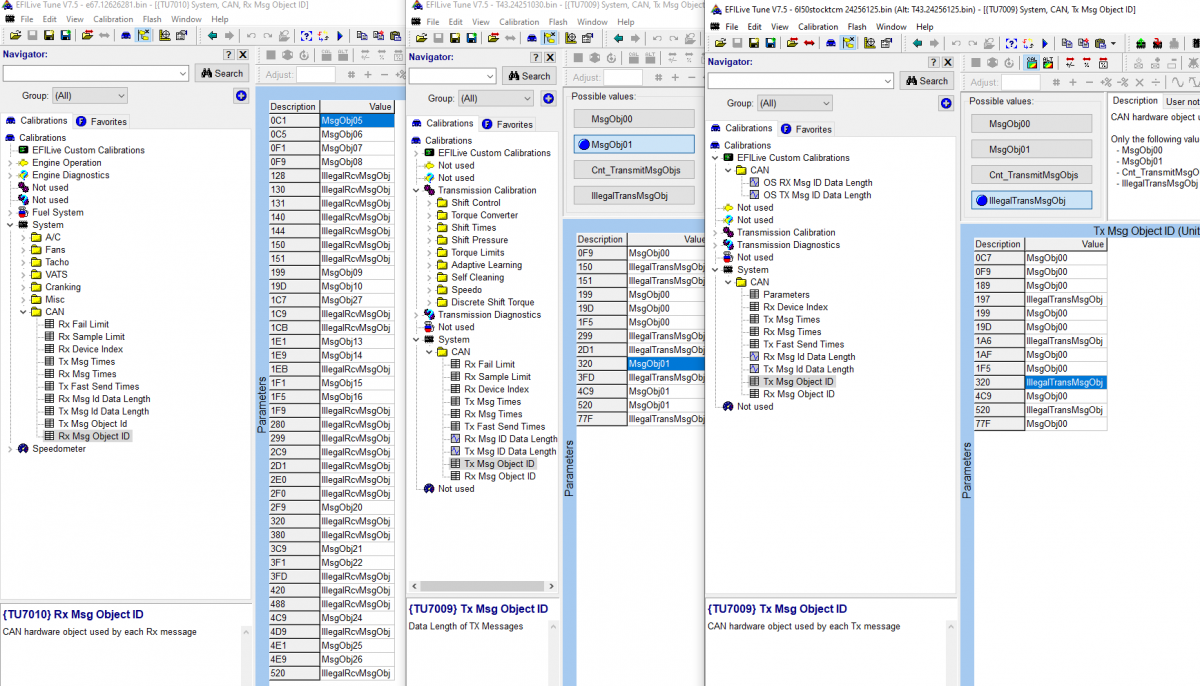
Task: Select IllegalTransMsgObj value in T43.24251030 window
Action: pyautogui.click(x=634, y=195)
